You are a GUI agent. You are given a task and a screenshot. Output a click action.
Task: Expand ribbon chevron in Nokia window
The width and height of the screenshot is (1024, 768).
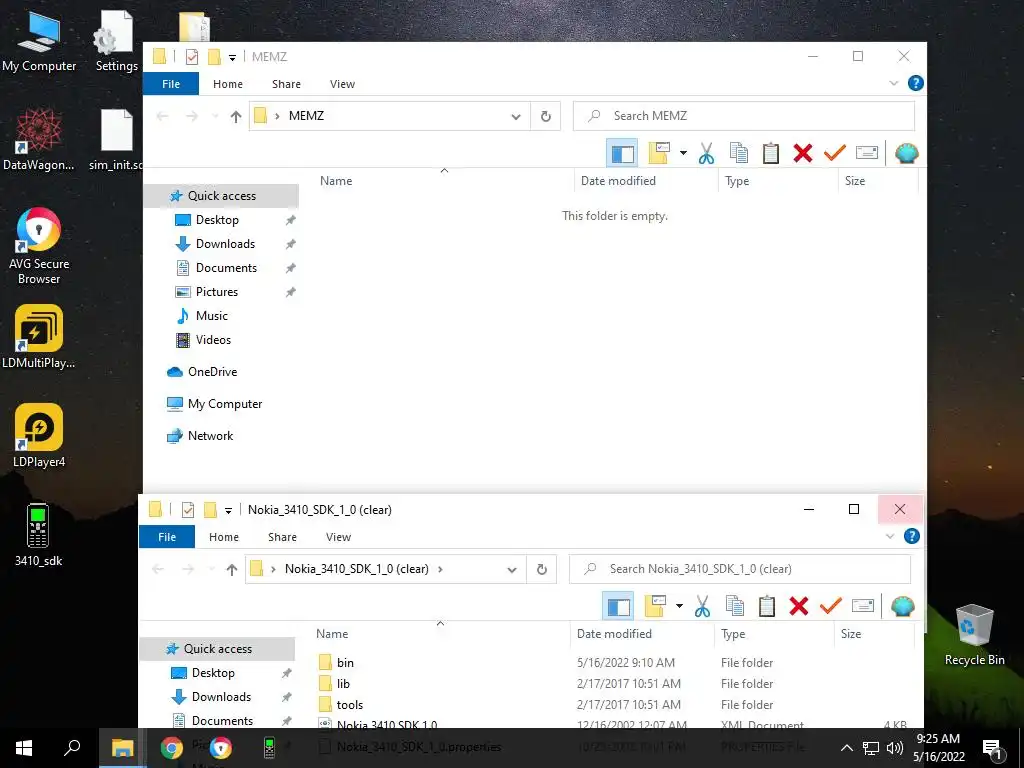[x=889, y=536]
